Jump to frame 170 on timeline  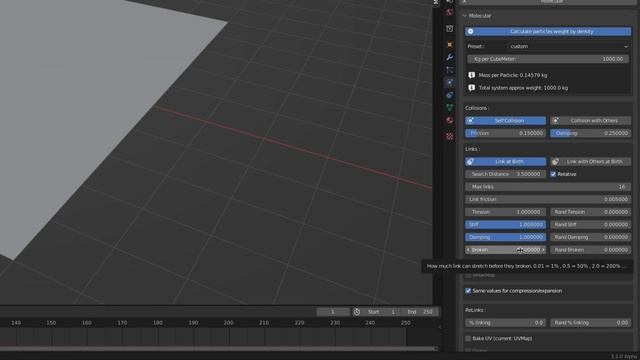coord(122,323)
